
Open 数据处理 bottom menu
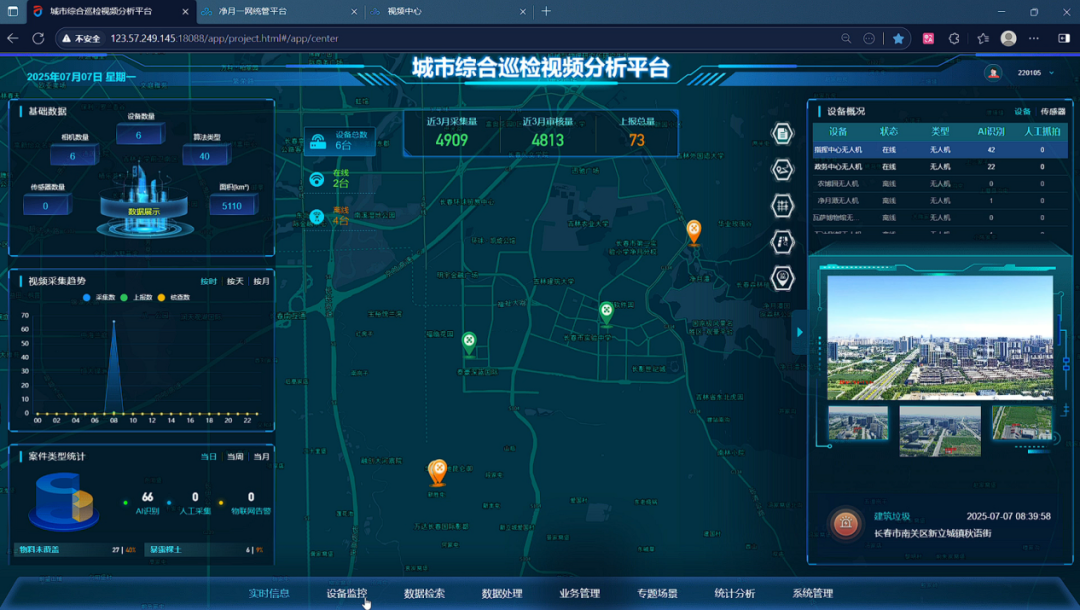[502, 593]
